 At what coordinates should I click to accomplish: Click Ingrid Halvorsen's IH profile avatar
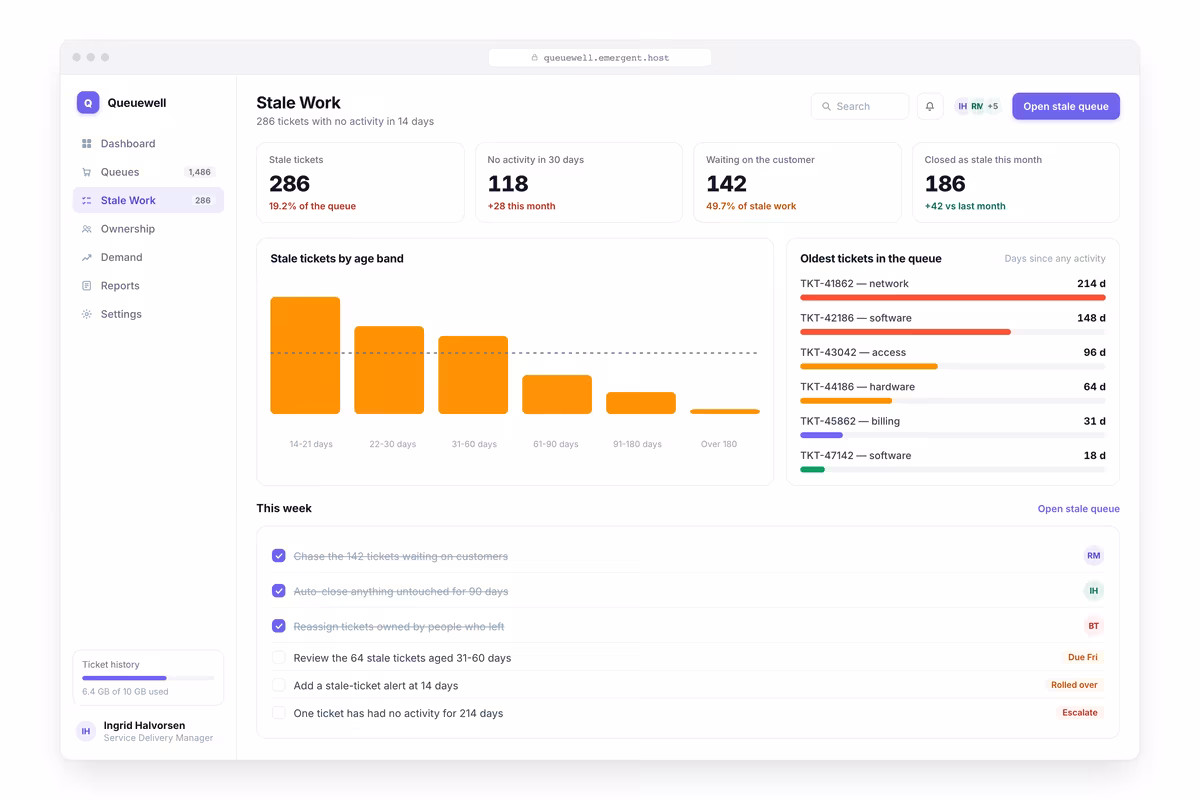coord(86,732)
